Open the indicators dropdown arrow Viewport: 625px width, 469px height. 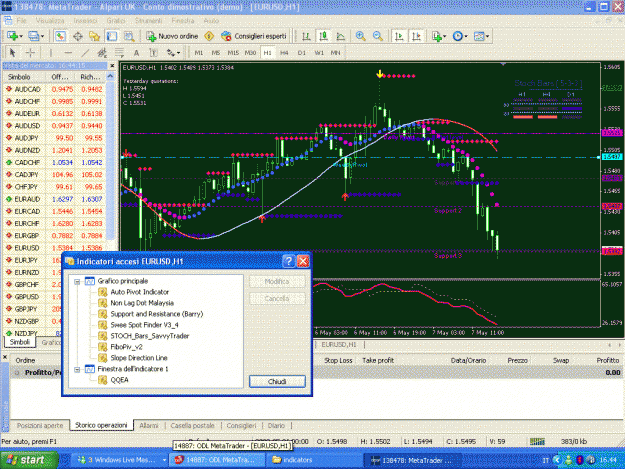(444, 36)
